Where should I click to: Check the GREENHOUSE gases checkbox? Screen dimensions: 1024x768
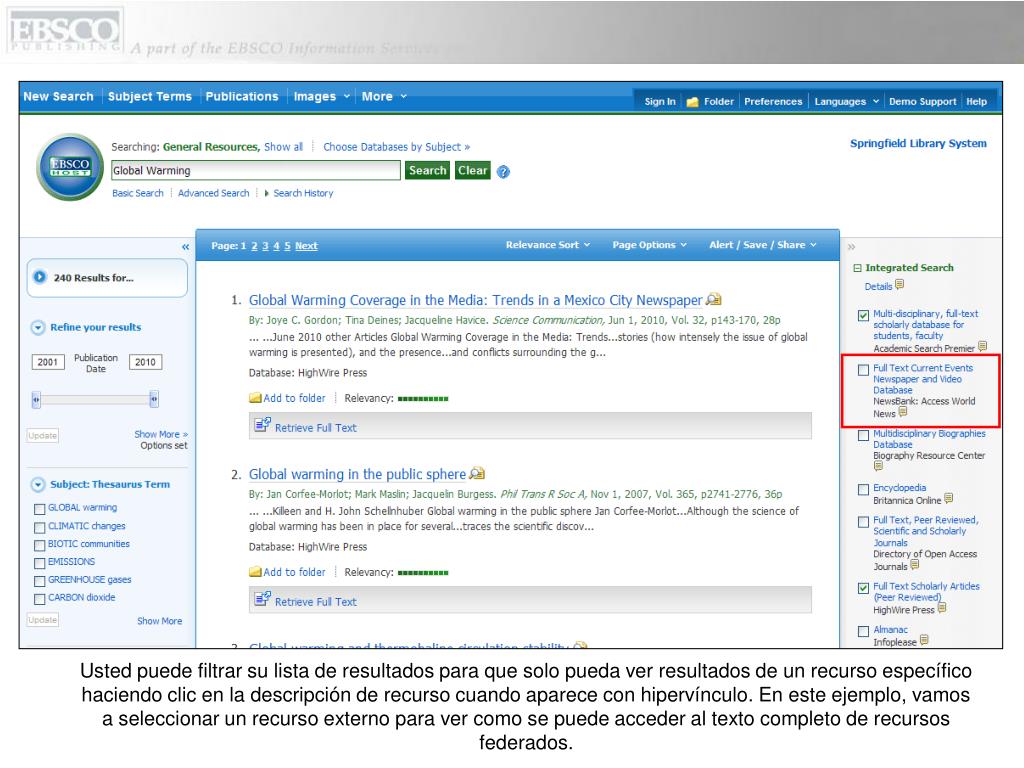tap(39, 581)
